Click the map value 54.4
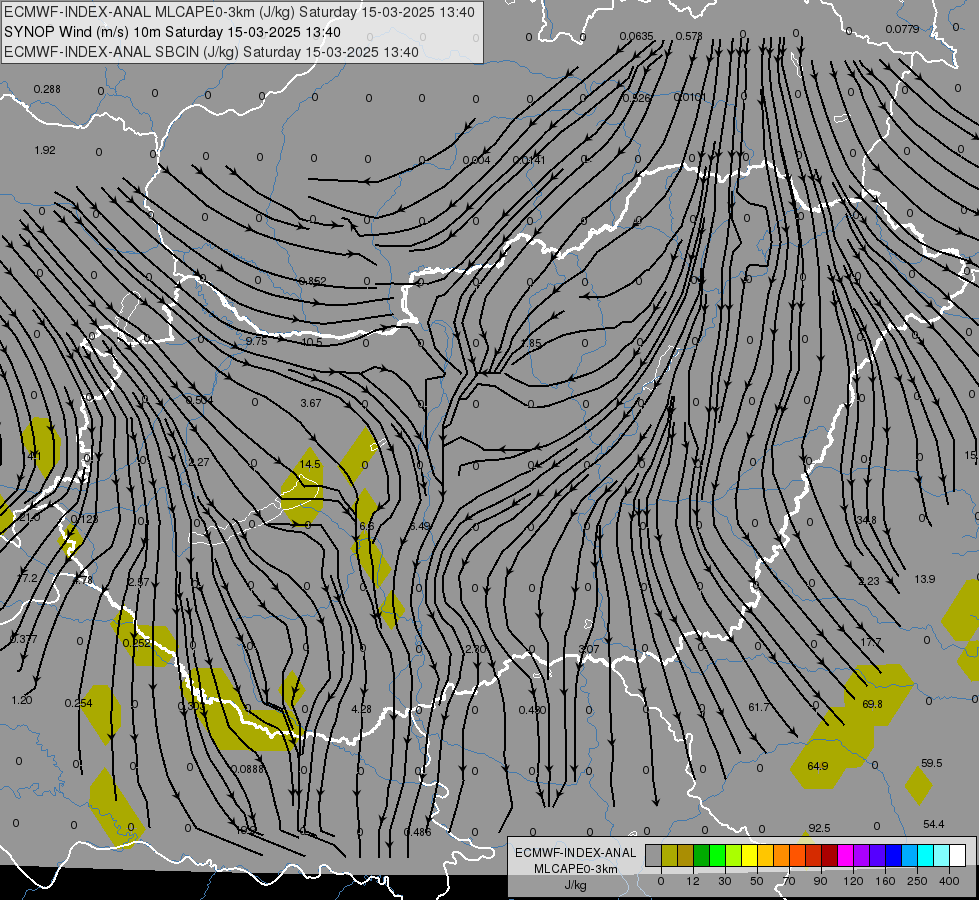This screenshot has width=979, height=900. tap(933, 824)
